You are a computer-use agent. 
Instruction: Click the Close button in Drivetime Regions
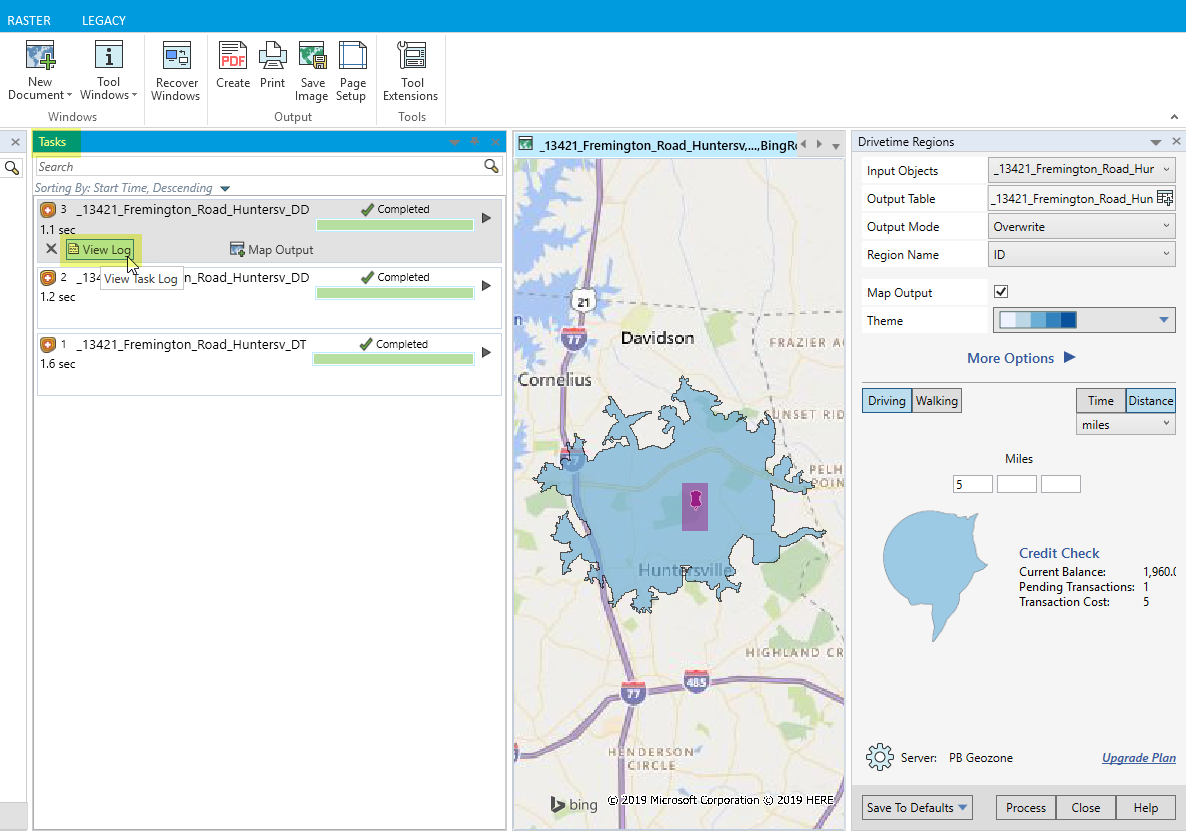pyautogui.click(x=1085, y=808)
